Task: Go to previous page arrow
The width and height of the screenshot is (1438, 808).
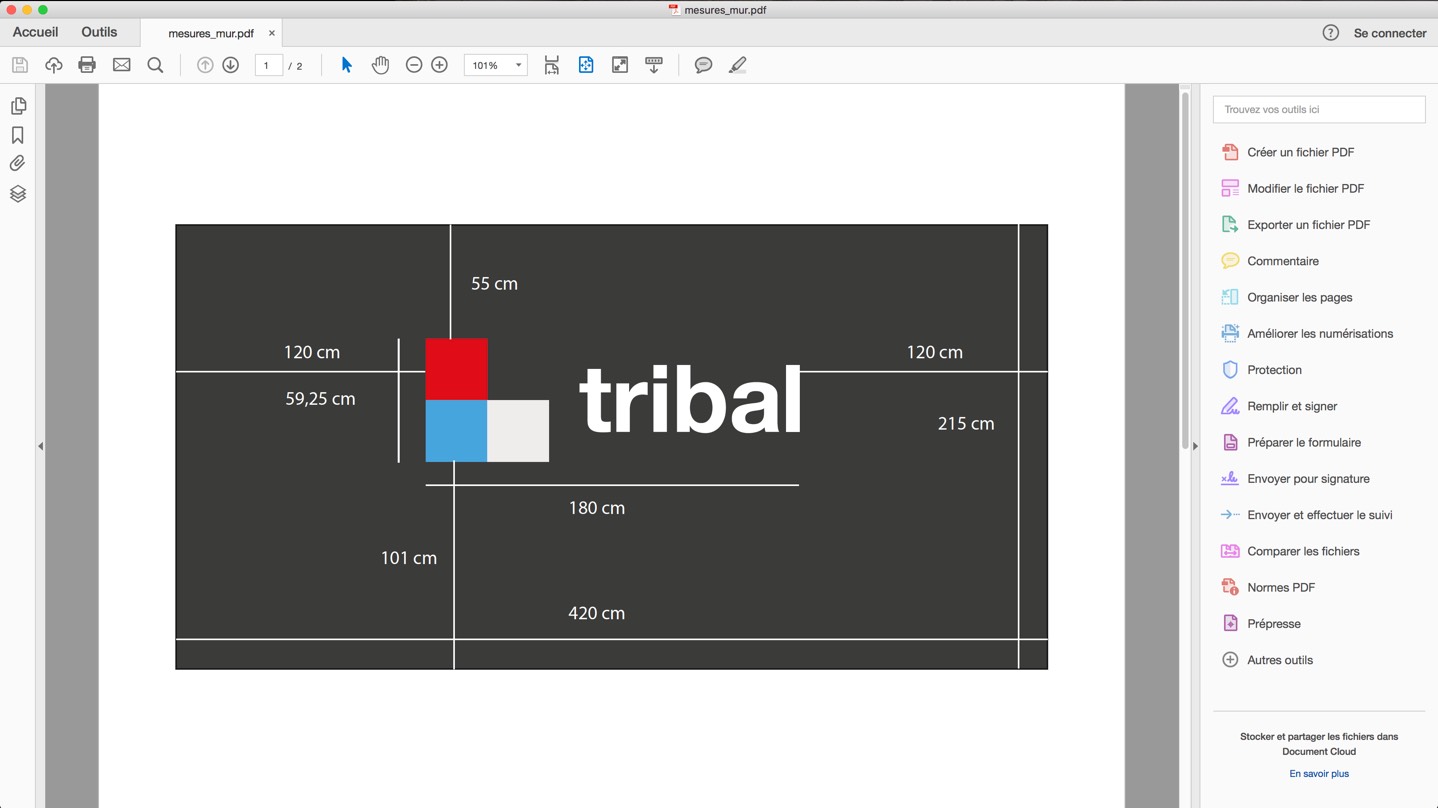Action: tap(205, 65)
